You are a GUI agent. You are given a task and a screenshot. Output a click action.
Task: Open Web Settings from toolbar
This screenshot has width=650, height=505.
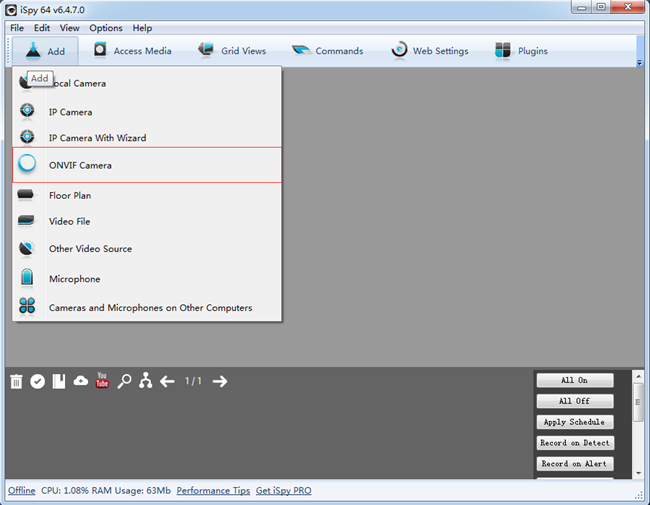point(429,51)
